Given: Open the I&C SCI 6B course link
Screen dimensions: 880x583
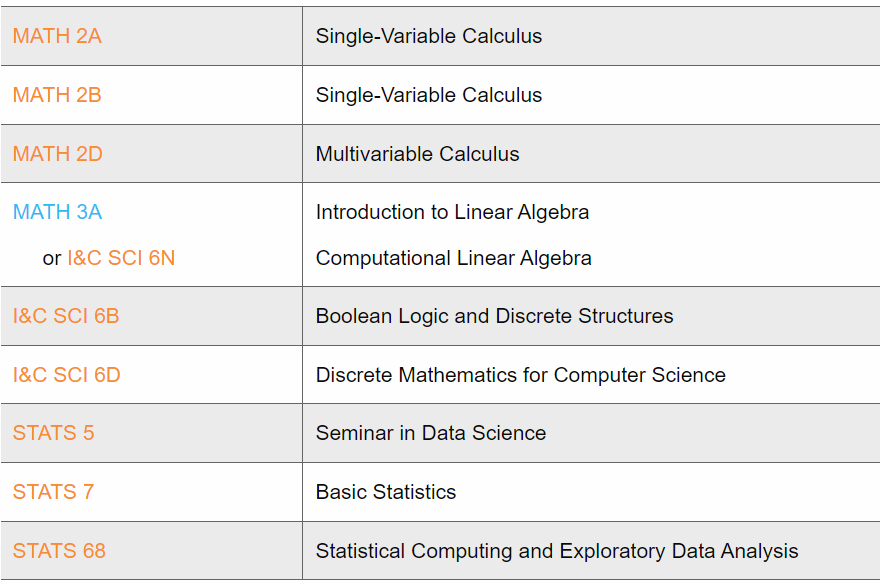Looking at the screenshot, I should (x=66, y=317).
